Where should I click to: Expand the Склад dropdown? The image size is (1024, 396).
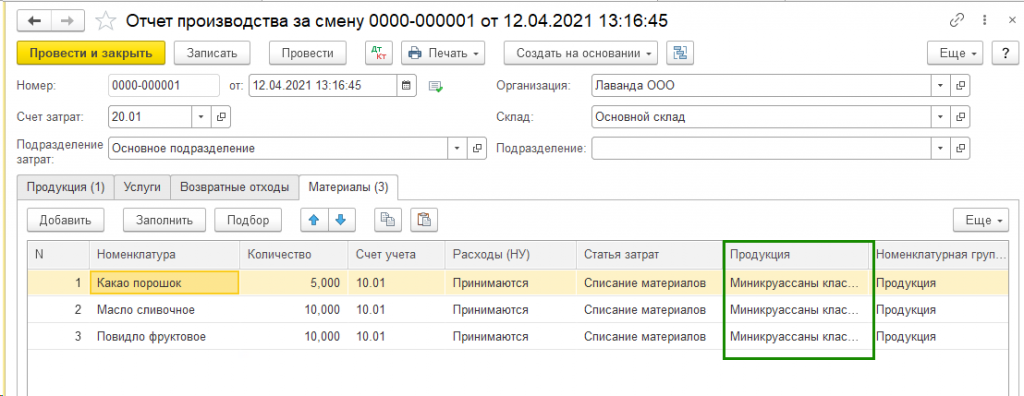tap(940, 117)
